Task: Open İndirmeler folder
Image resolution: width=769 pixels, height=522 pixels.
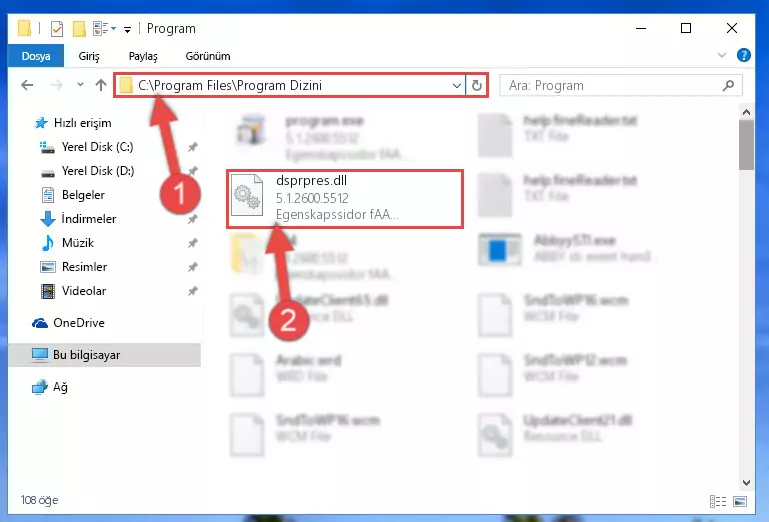Action: click(78, 219)
